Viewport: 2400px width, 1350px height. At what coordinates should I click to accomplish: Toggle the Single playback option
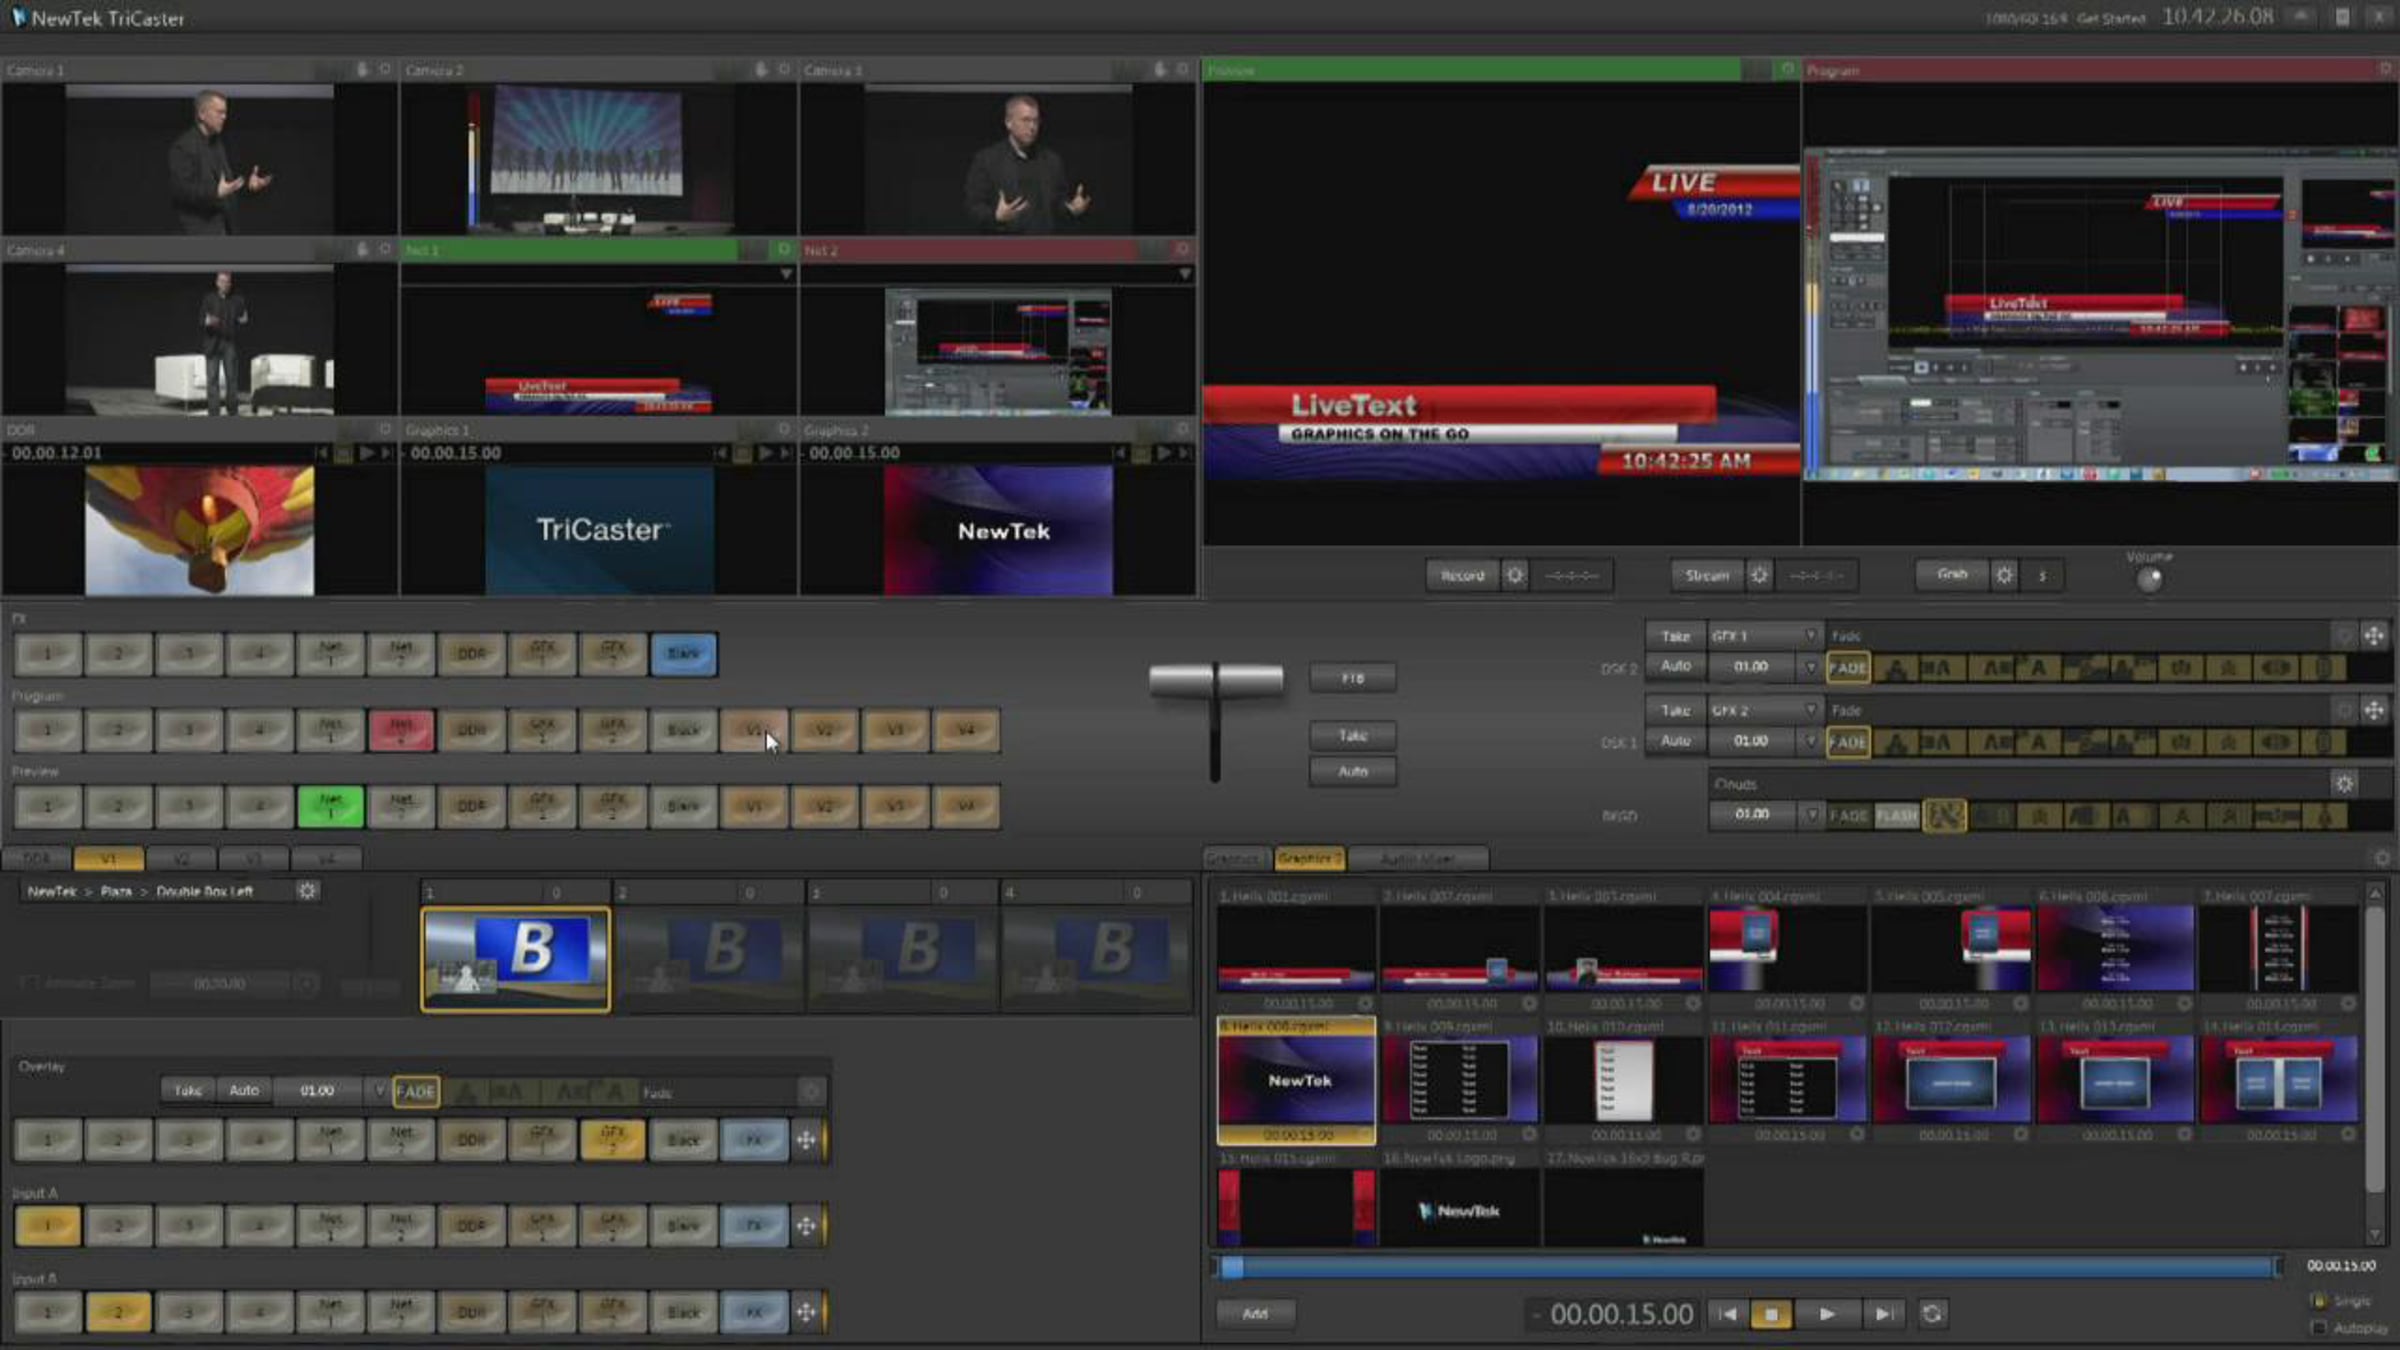click(x=2319, y=1300)
